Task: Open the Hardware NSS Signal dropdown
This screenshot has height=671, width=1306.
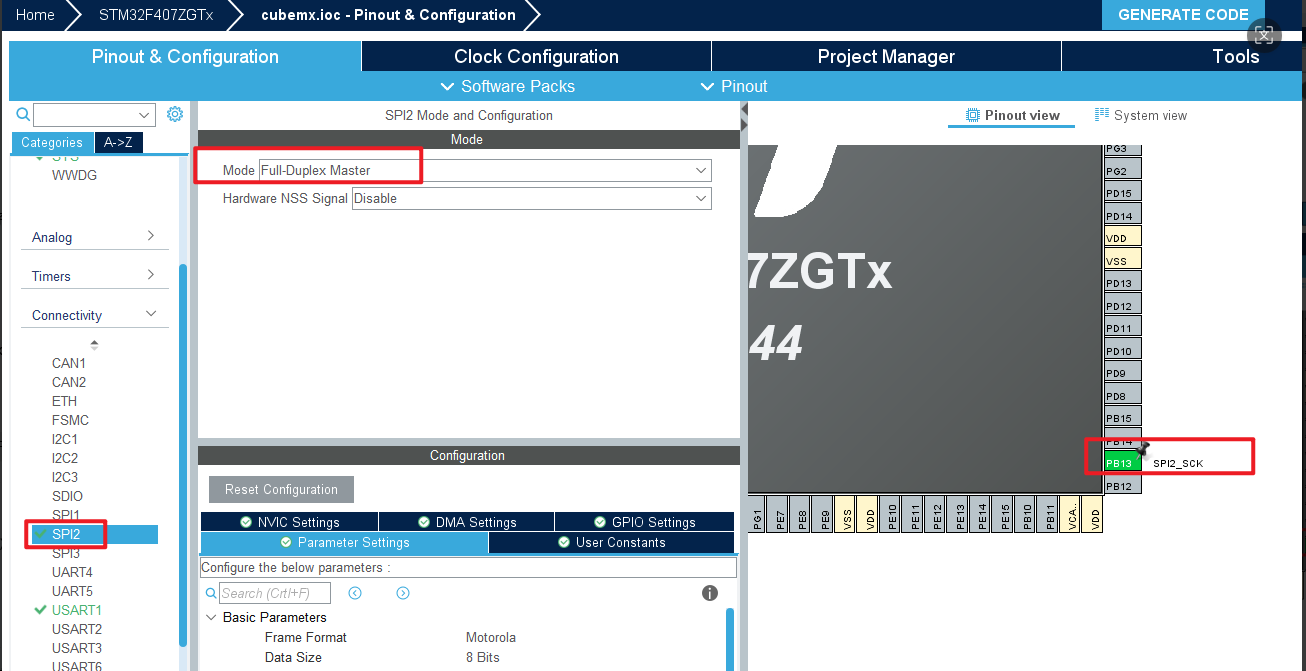Action: click(x=531, y=198)
